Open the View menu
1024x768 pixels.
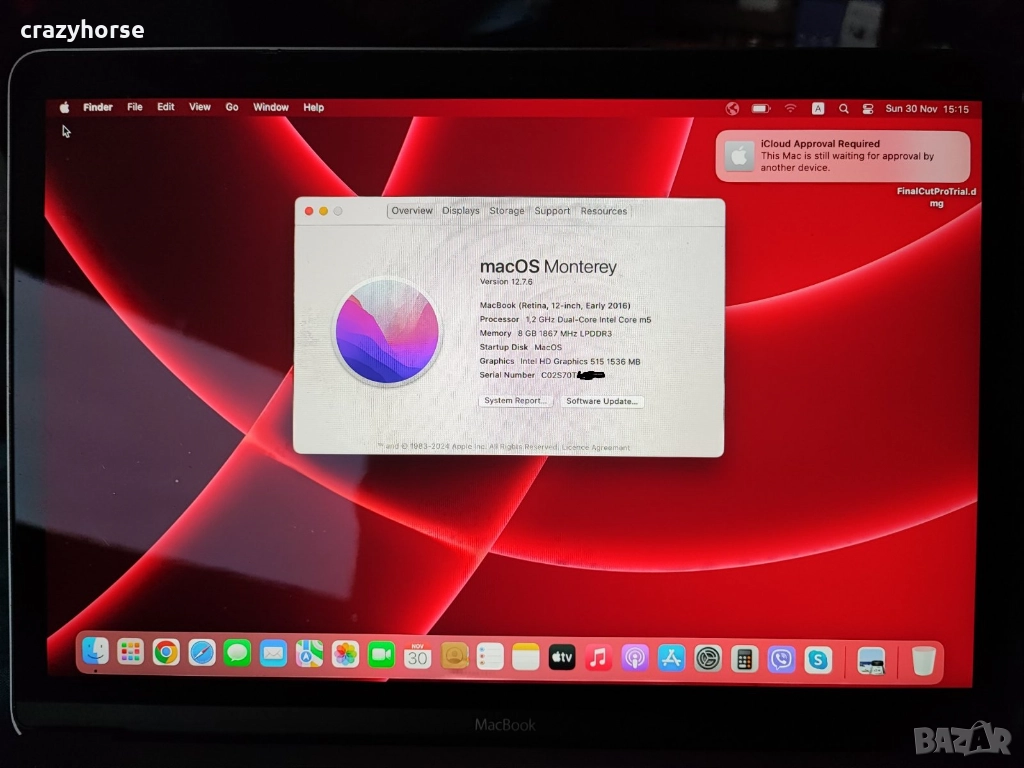click(200, 107)
